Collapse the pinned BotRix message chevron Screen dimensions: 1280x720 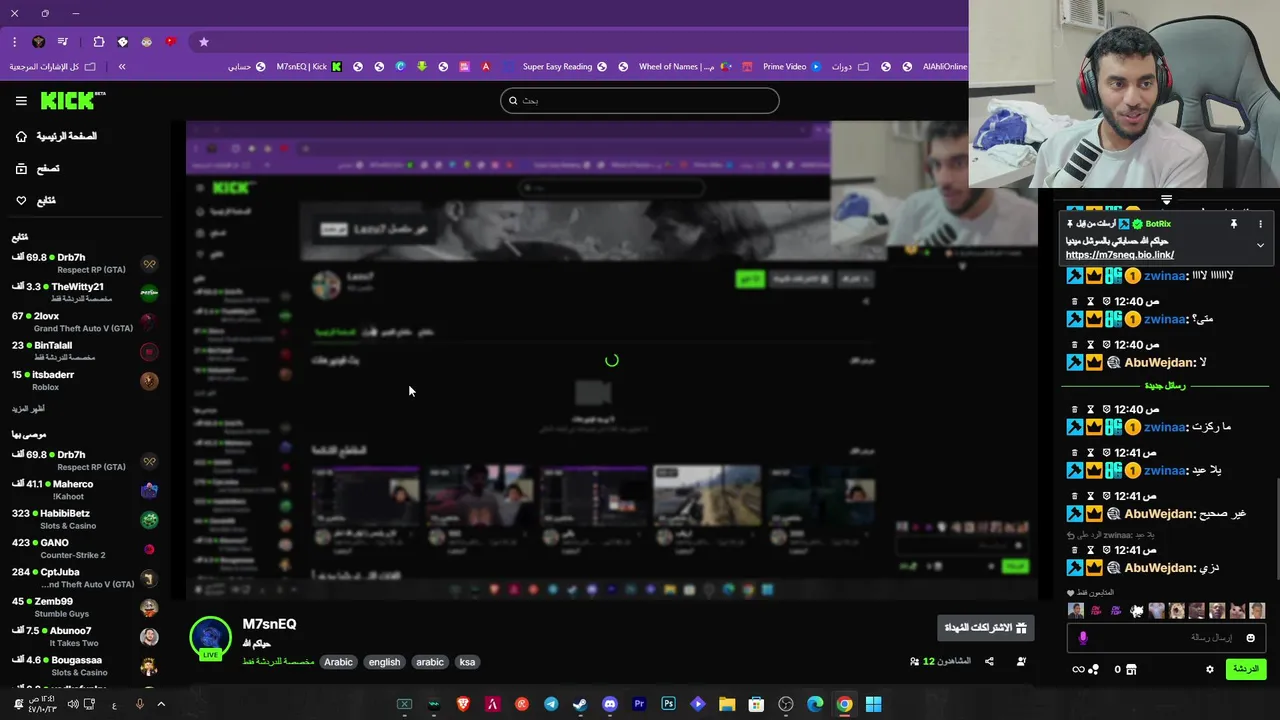pyautogui.click(x=1260, y=245)
